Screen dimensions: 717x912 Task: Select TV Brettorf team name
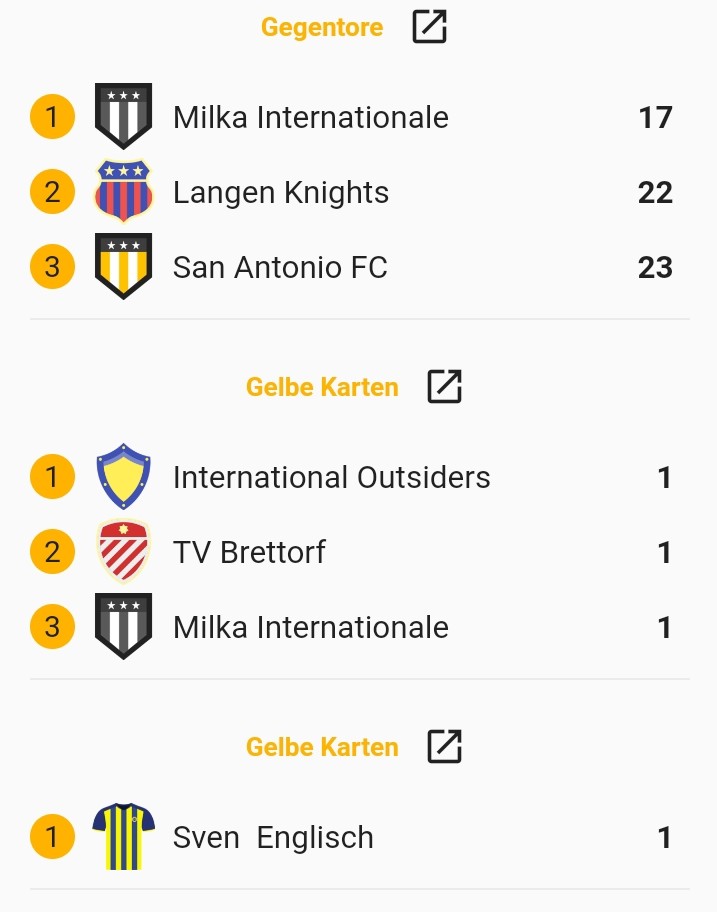pos(249,552)
